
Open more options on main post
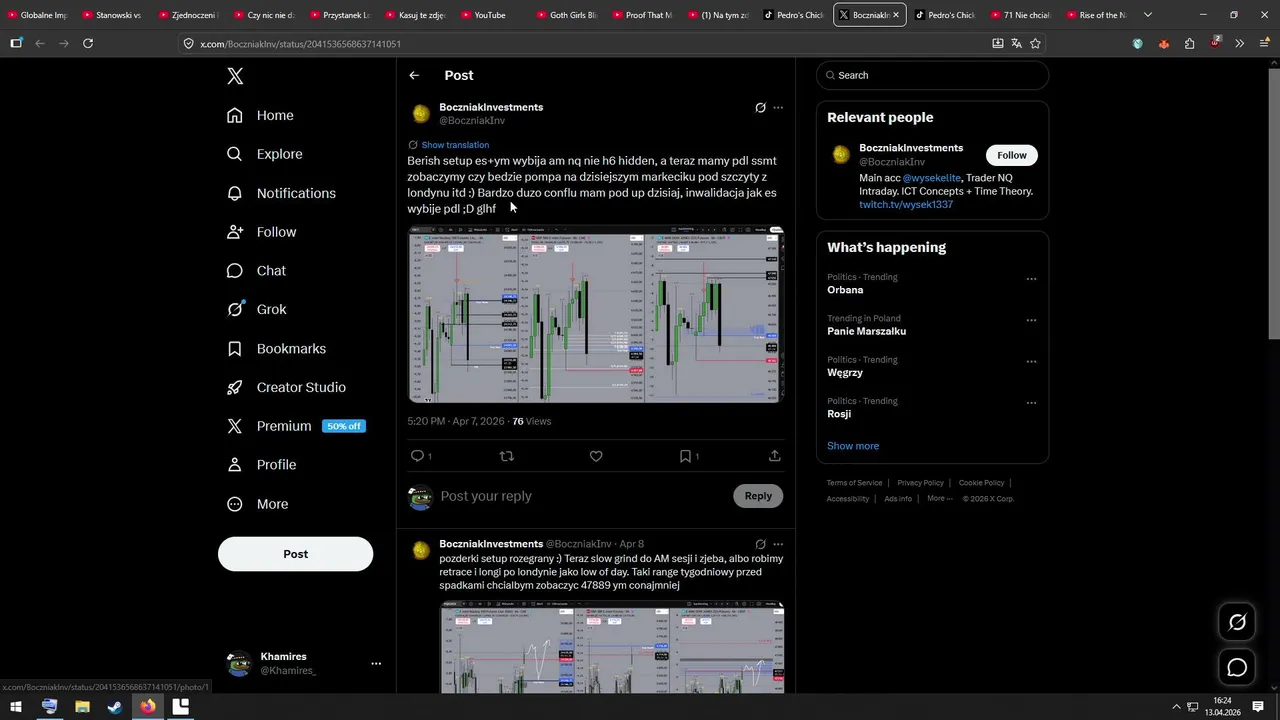point(778,108)
